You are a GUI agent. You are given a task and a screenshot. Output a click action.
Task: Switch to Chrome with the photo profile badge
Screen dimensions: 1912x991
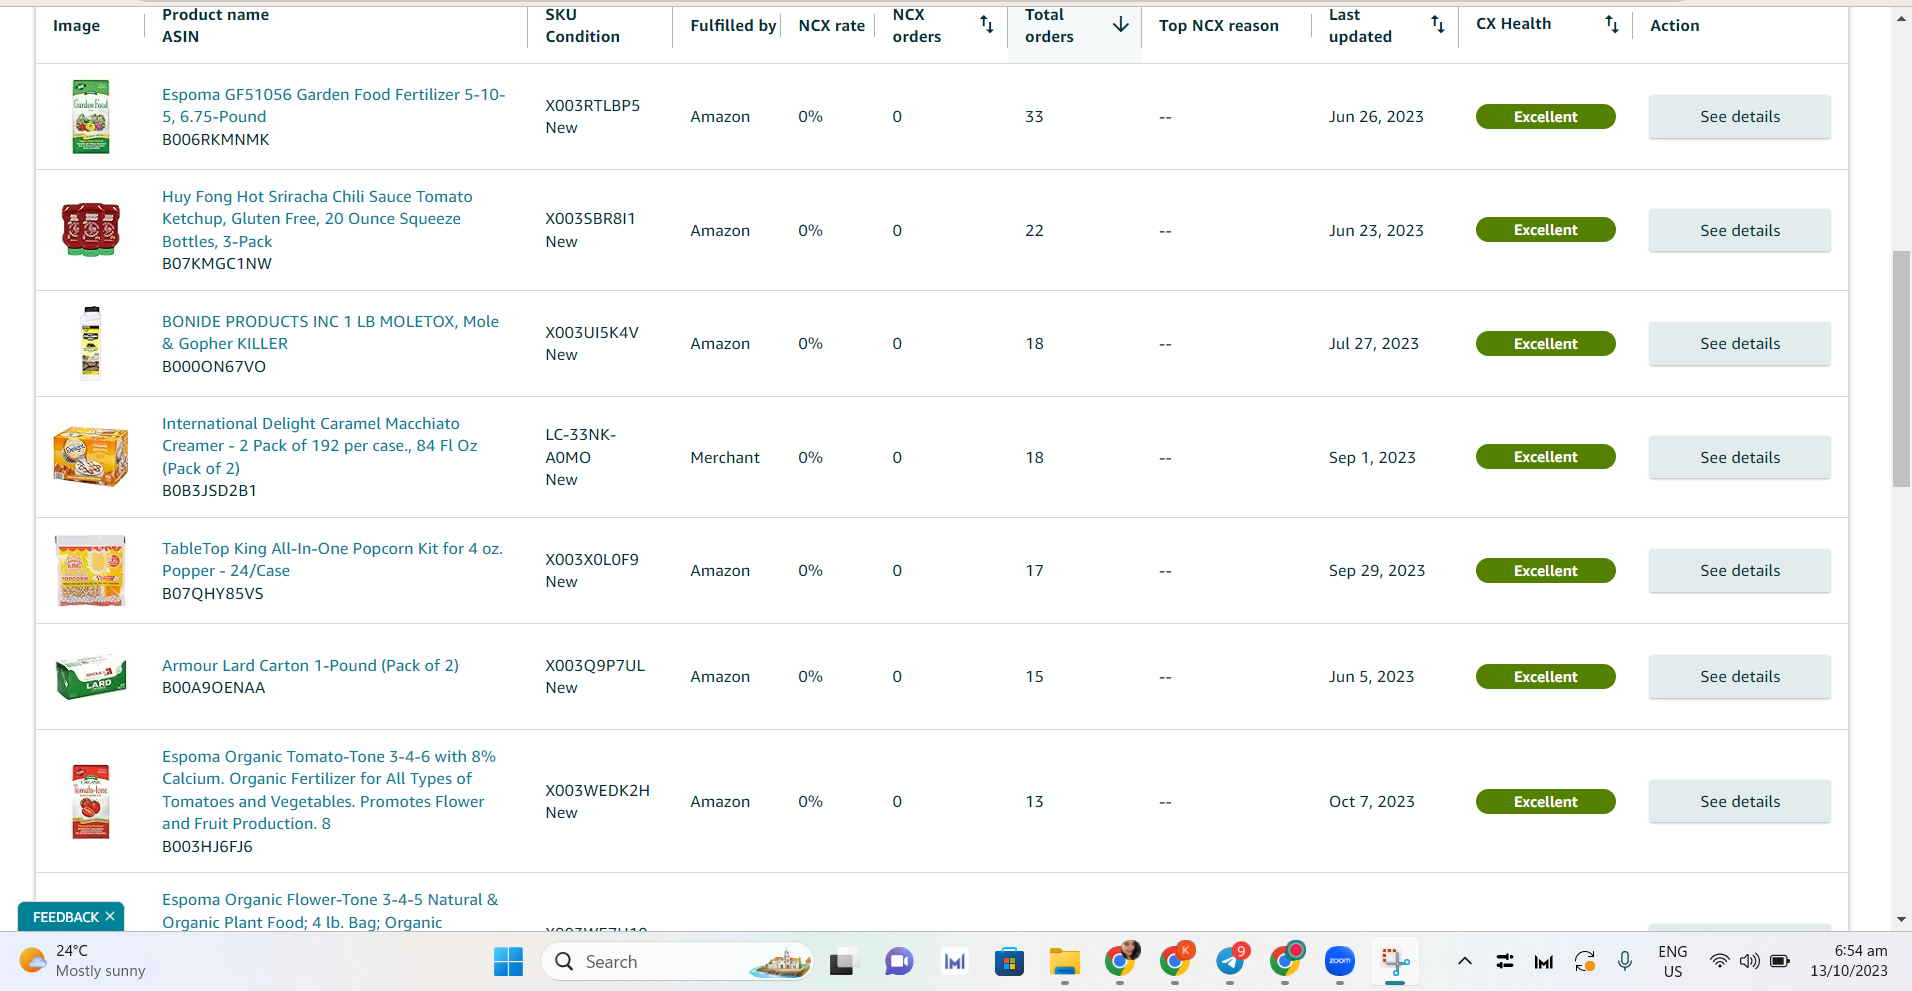tap(1120, 962)
